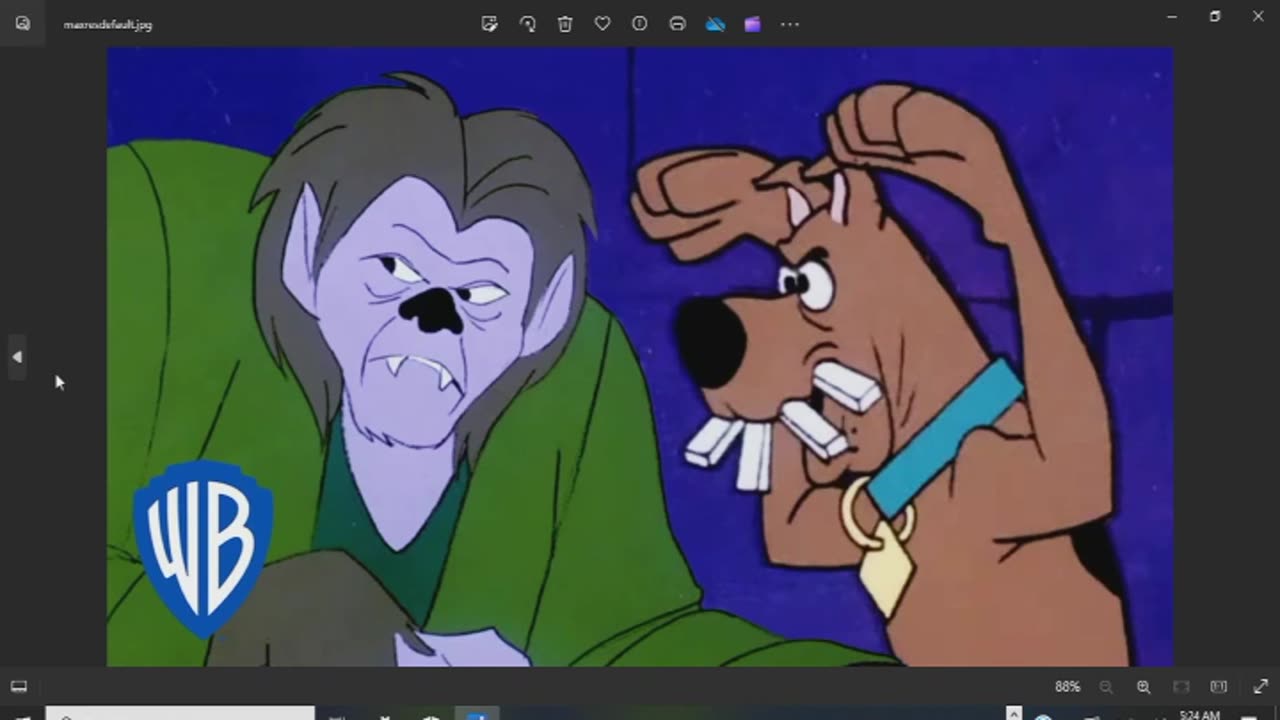Go to the previous image arrow

(17, 357)
